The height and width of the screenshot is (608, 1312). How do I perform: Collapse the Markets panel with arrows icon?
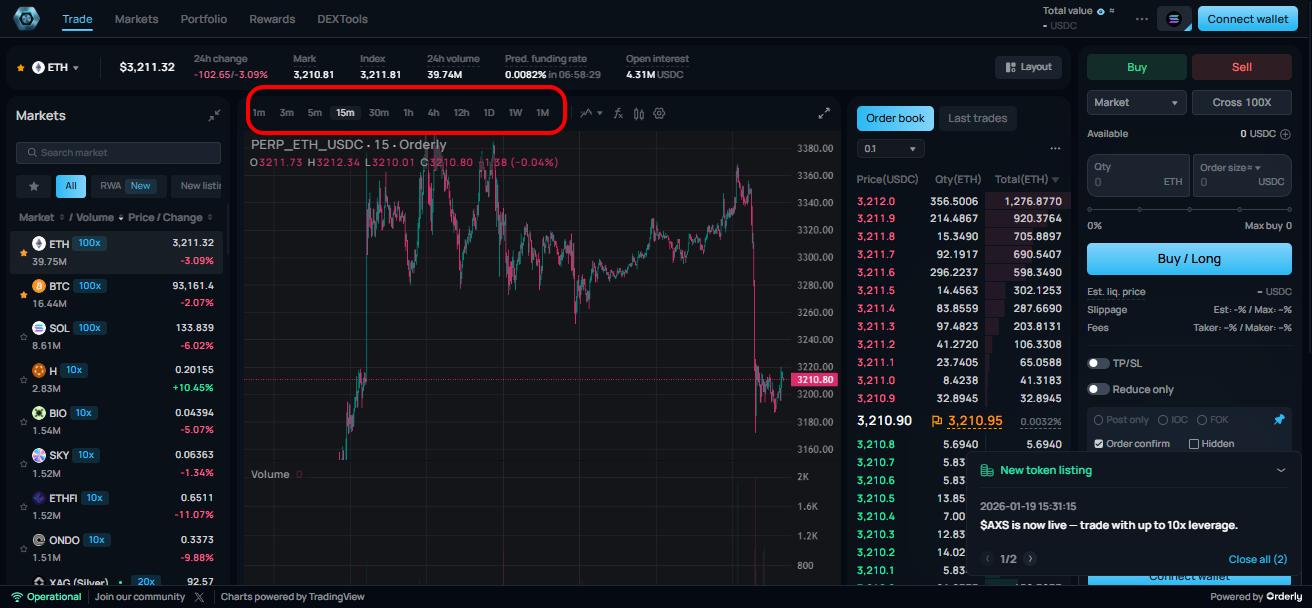[x=214, y=116]
